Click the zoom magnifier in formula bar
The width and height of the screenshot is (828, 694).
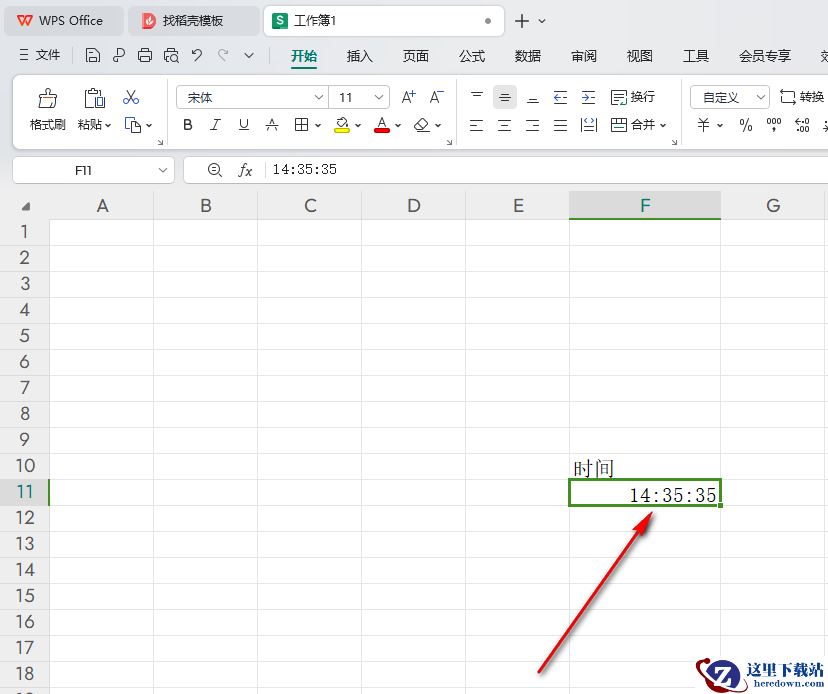214,170
